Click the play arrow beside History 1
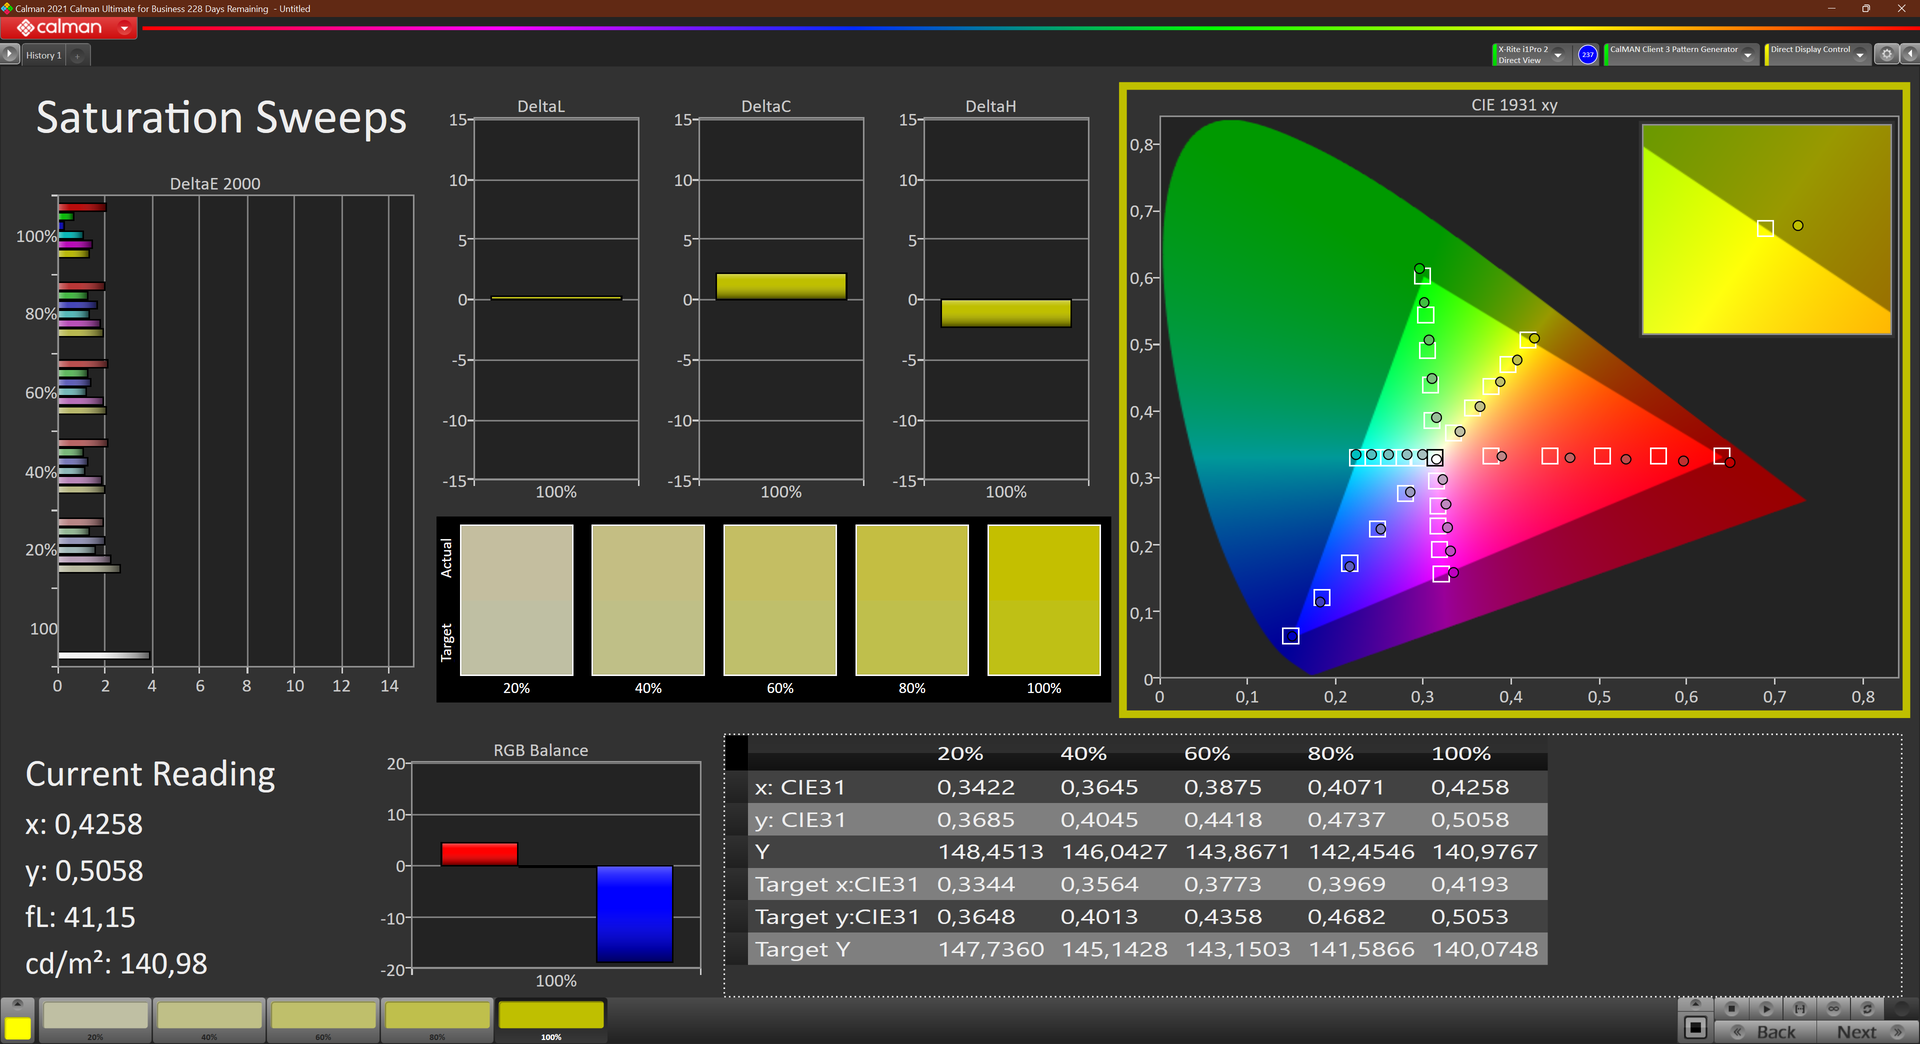The width and height of the screenshot is (1920, 1044). click(x=10, y=55)
